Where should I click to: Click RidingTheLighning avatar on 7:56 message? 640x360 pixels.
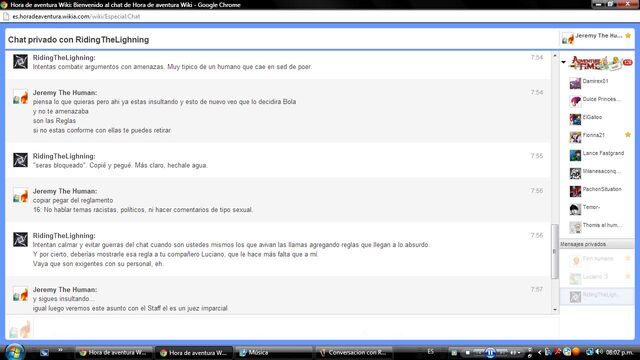point(20,240)
